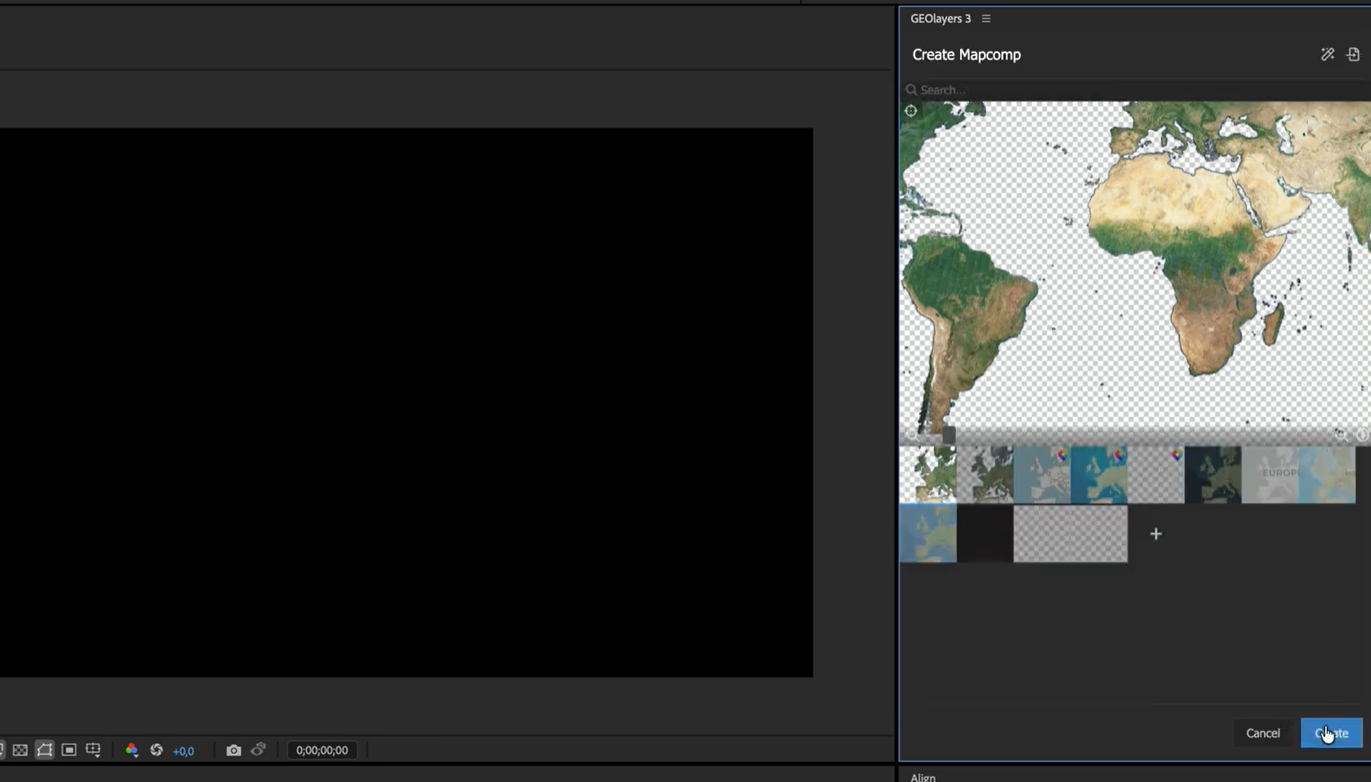Click the Create button
1371x782 pixels.
pyautogui.click(x=1331, y=733)
